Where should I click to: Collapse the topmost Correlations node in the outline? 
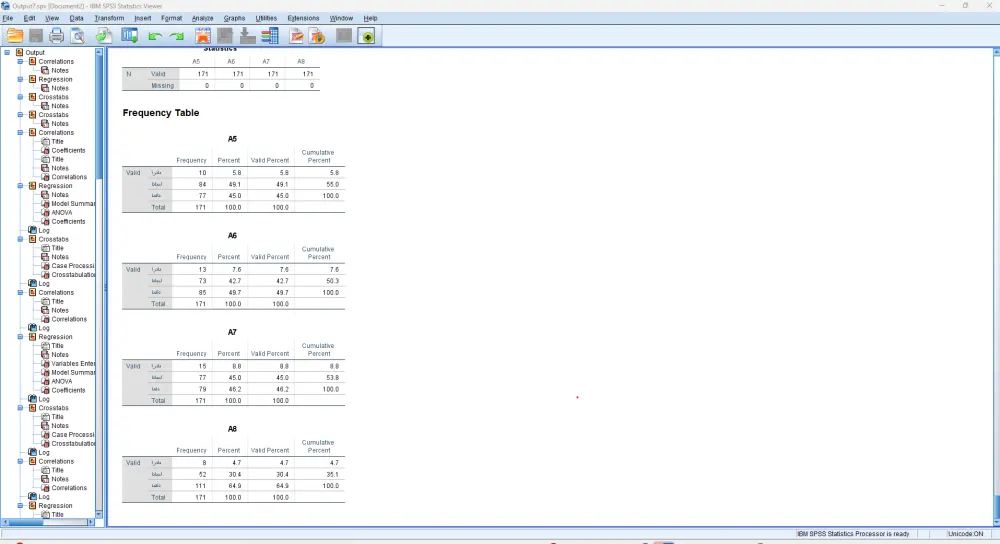point(20,61)
